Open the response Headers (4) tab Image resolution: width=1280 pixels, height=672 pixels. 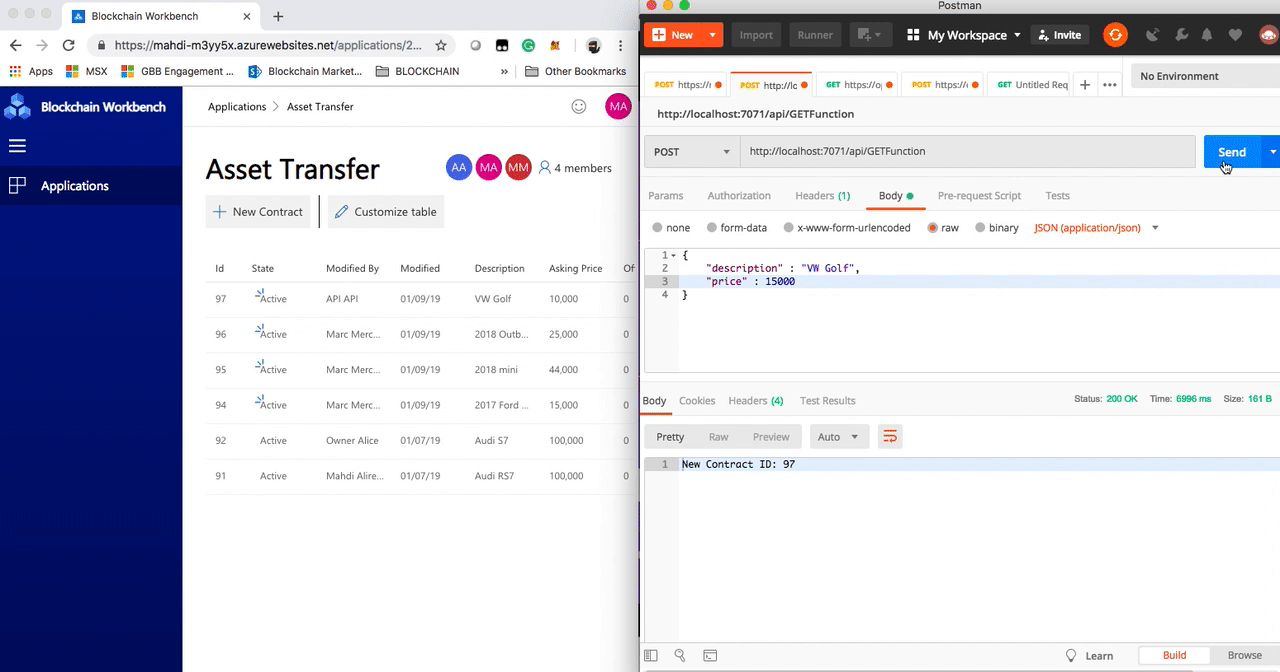pos(756,401)
